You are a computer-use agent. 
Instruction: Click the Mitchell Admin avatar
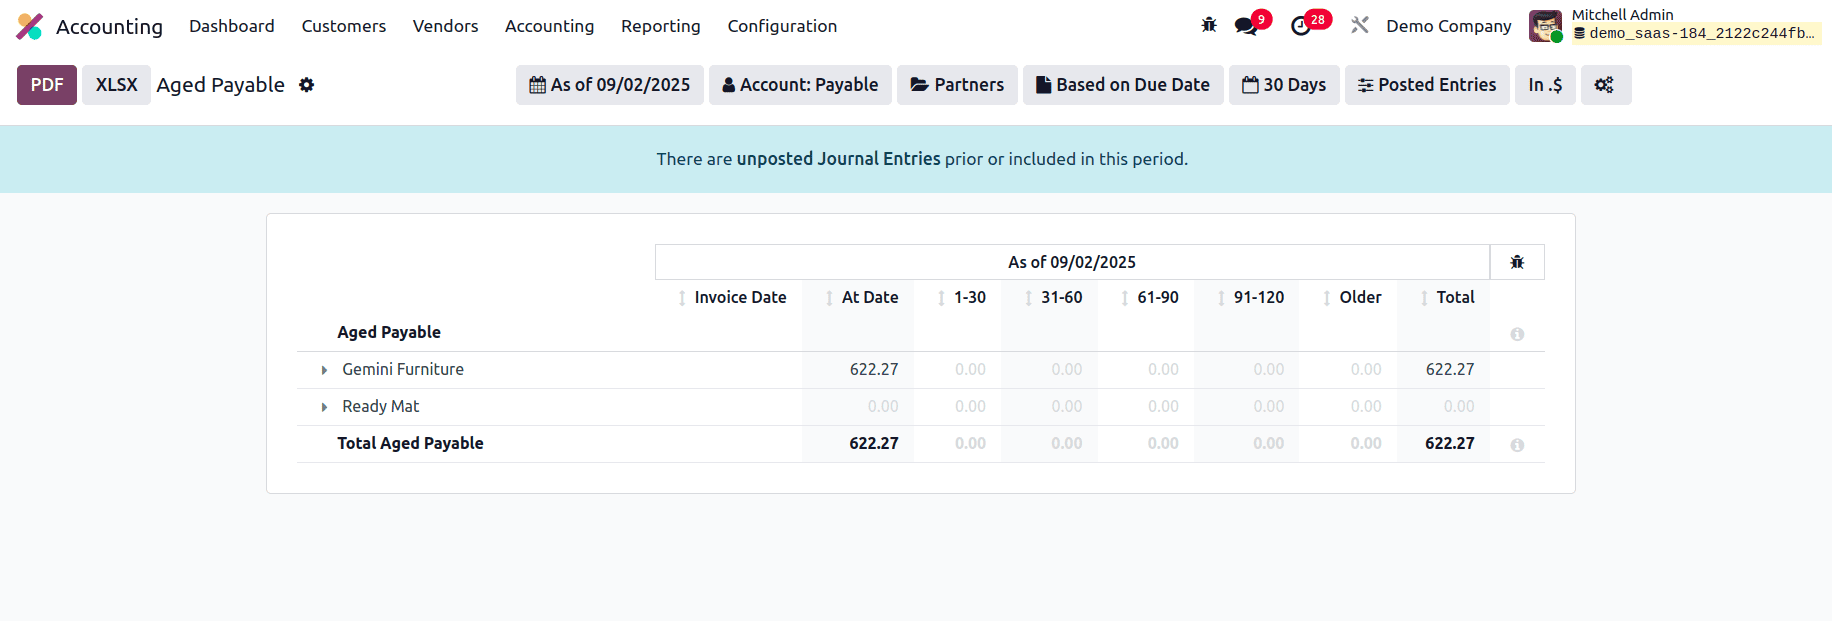coord(1545,25)
